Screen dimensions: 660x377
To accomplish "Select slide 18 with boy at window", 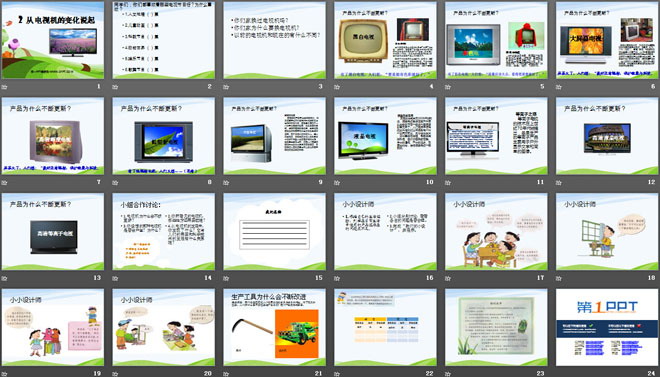I will 607,231.
